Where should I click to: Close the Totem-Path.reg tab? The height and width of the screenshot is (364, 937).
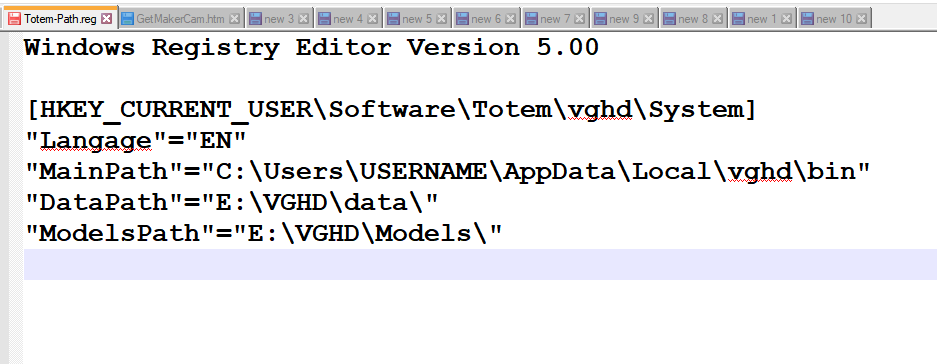106,19
